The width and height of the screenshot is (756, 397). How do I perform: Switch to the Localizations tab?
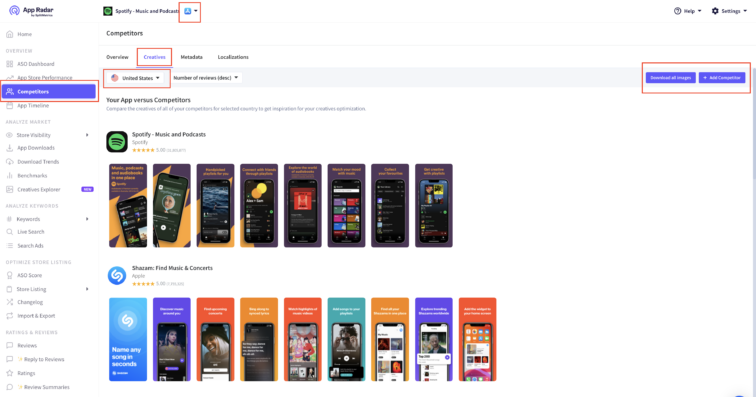tap(233, 57)
